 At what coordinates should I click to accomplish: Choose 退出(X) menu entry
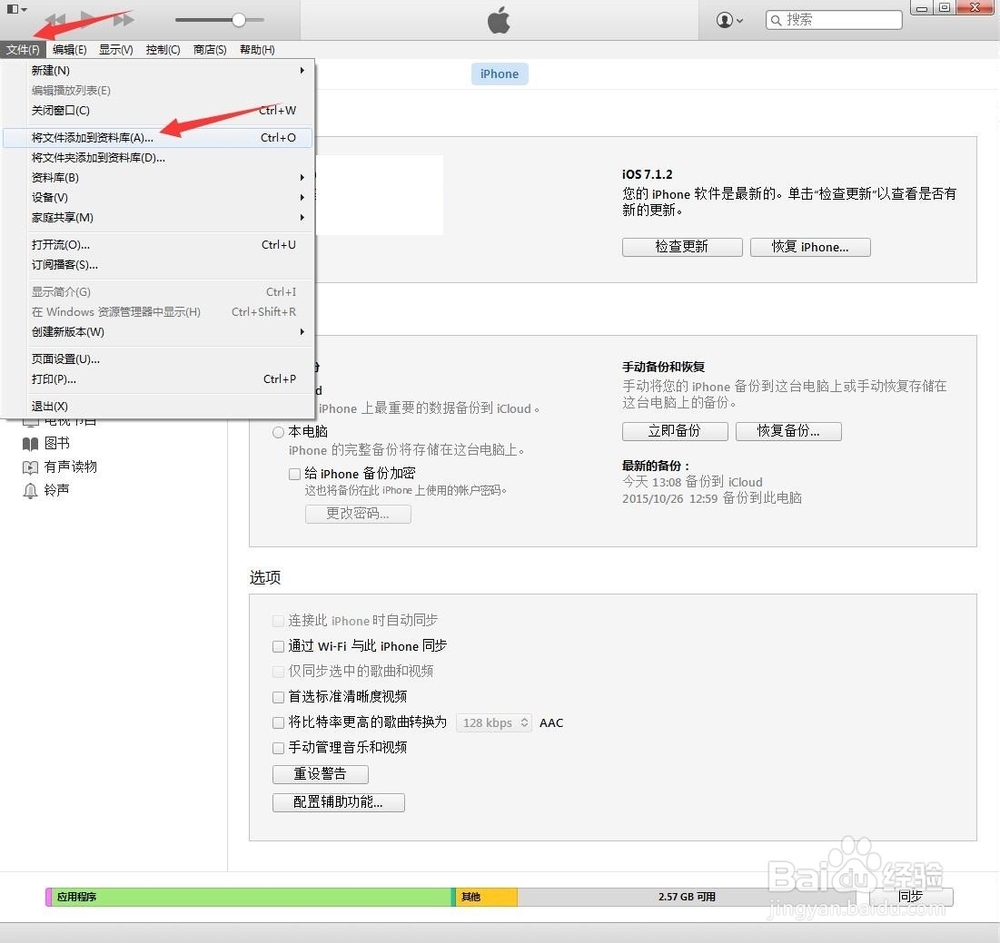click(x=158, y=406)
